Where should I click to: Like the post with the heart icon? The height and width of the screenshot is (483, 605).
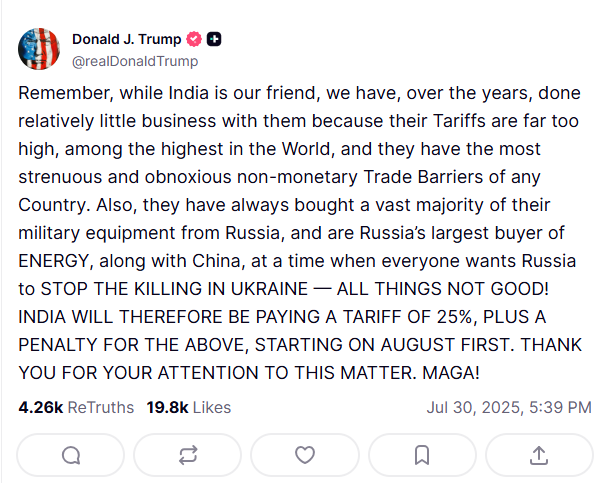pos(305,455)
